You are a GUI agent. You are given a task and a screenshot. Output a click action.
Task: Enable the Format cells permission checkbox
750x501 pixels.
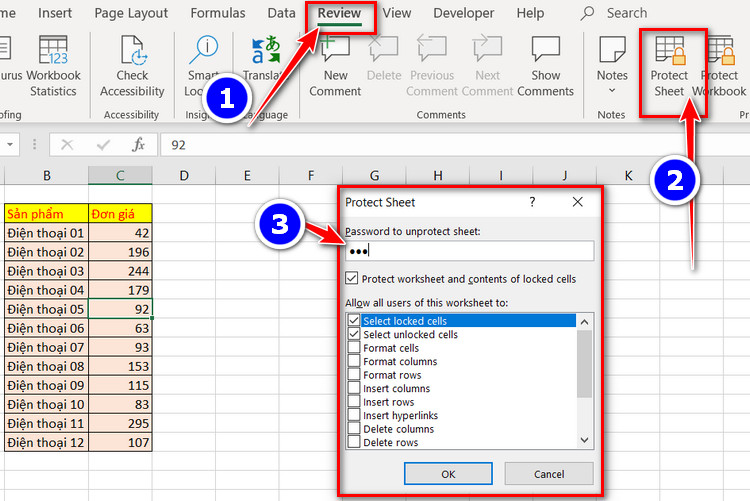[354, 348]
